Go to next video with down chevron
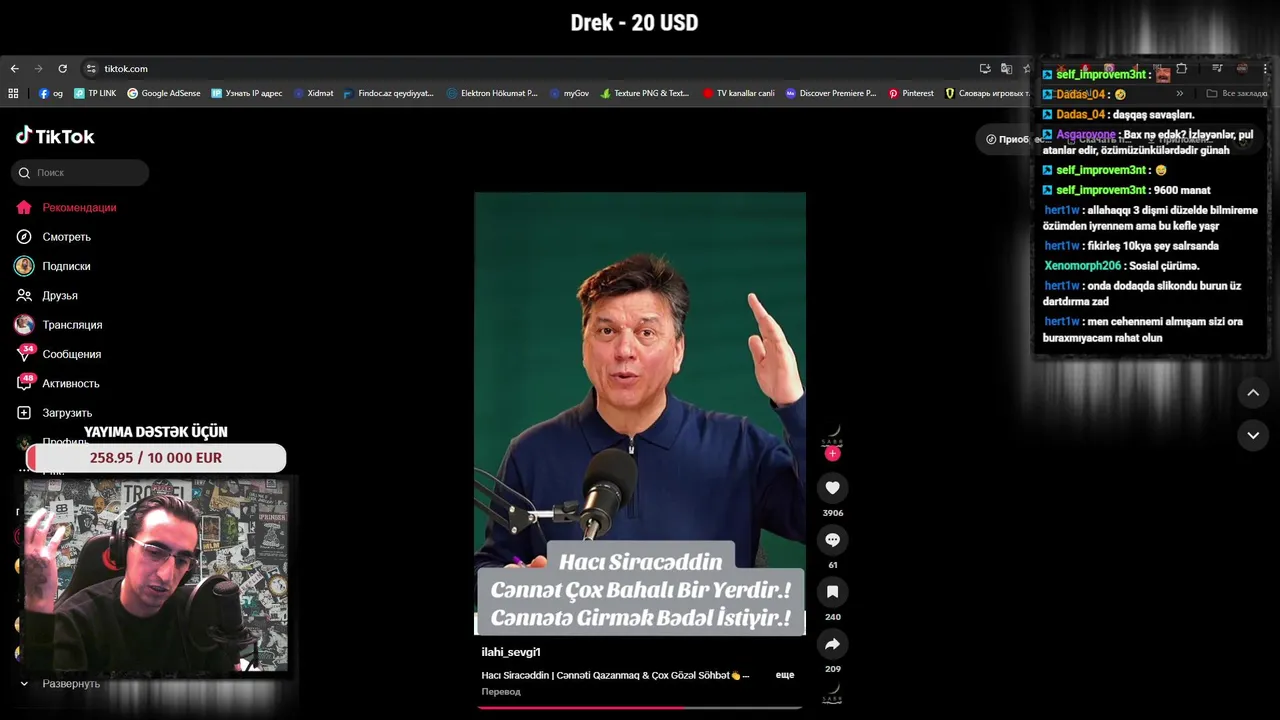1280x720 pixels. pos(1253,436)
